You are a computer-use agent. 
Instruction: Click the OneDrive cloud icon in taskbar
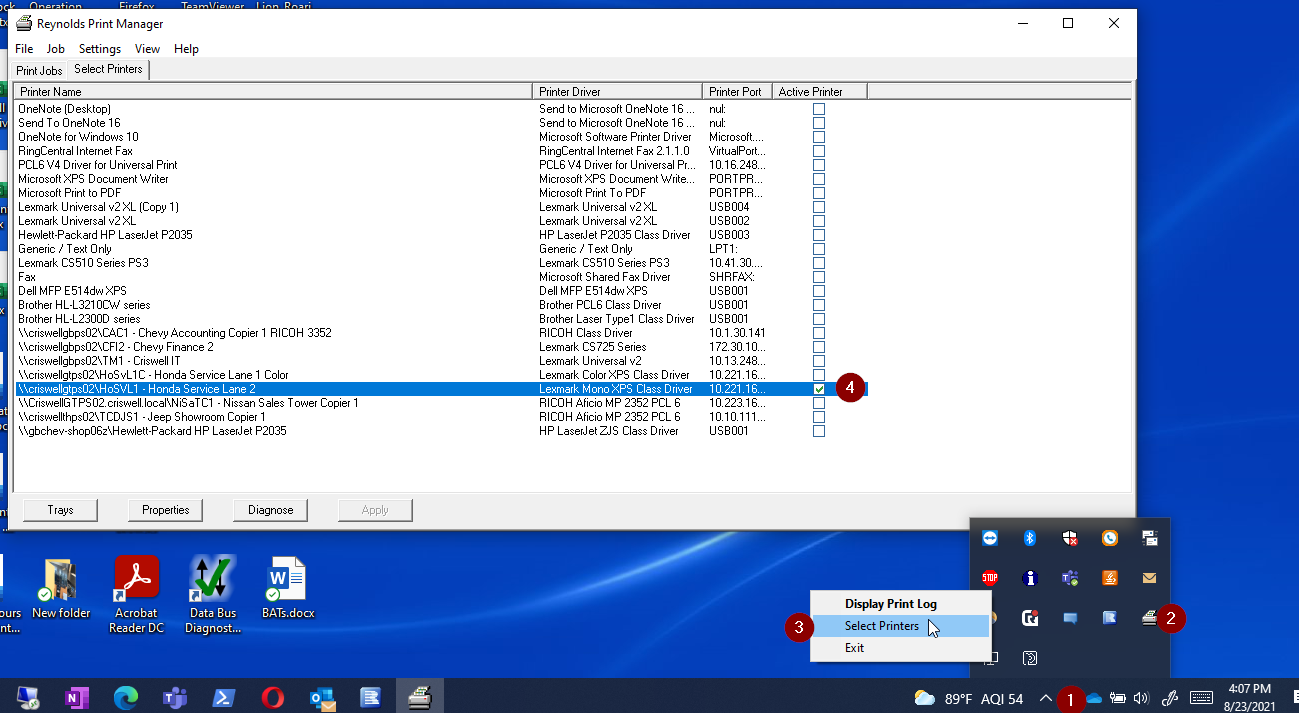point(1094,698)
